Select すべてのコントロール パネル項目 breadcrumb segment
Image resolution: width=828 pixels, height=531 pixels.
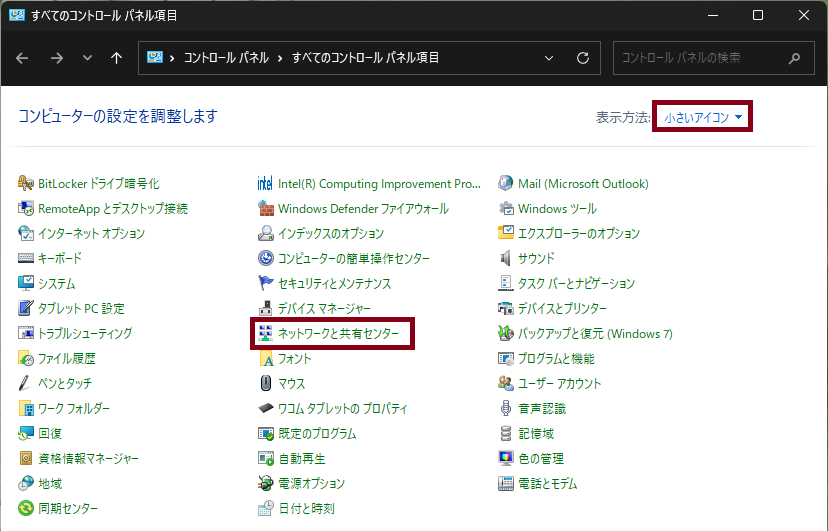coord(366,58)
